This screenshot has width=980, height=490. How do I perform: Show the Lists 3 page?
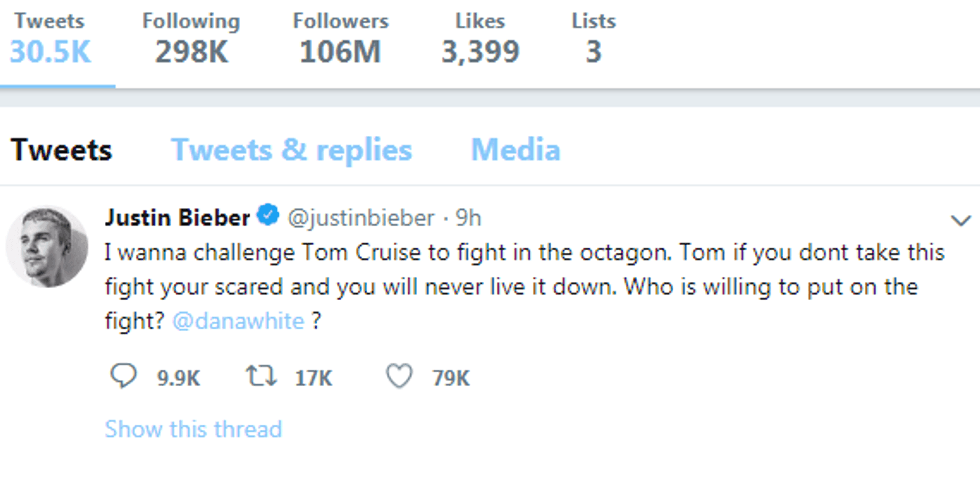point(593,38)
